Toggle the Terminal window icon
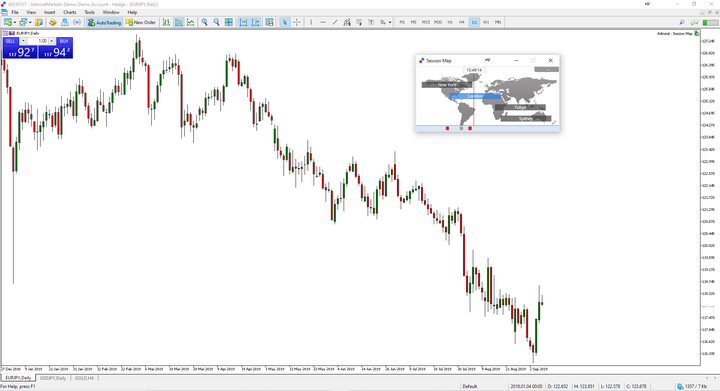The image size is (720, 391). 77,22
